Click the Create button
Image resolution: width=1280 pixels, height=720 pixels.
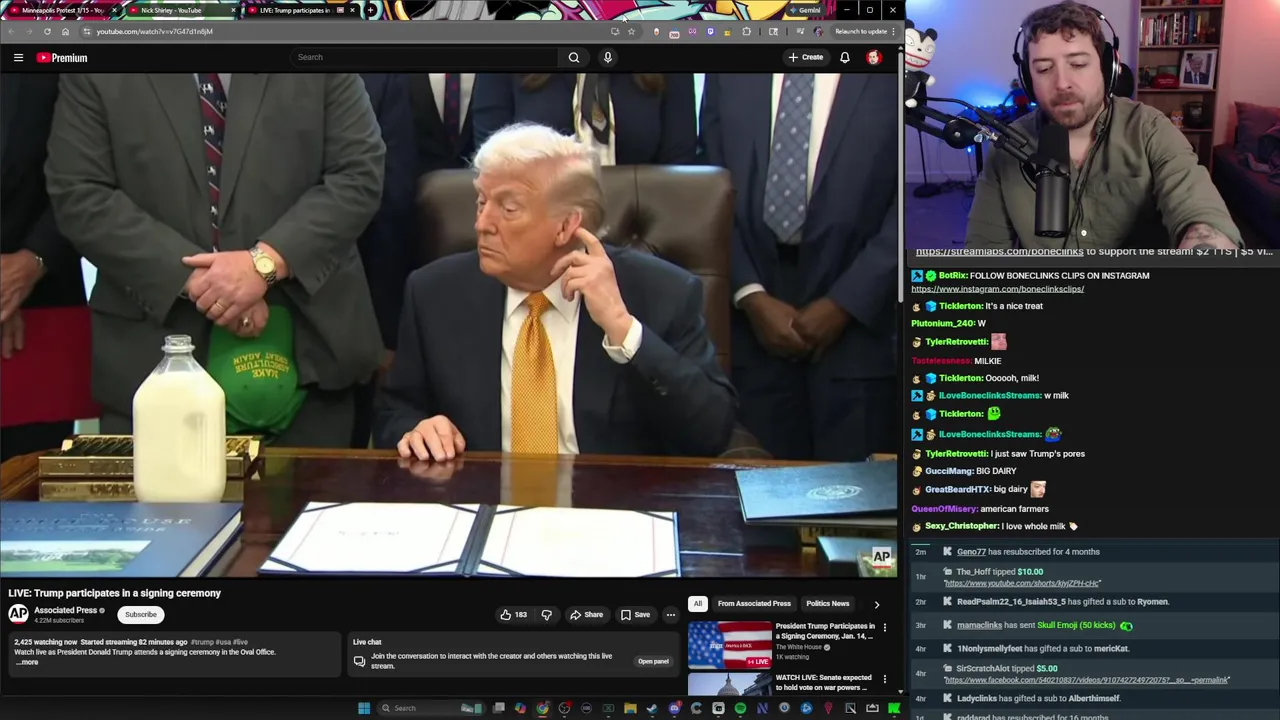[806, 57]
